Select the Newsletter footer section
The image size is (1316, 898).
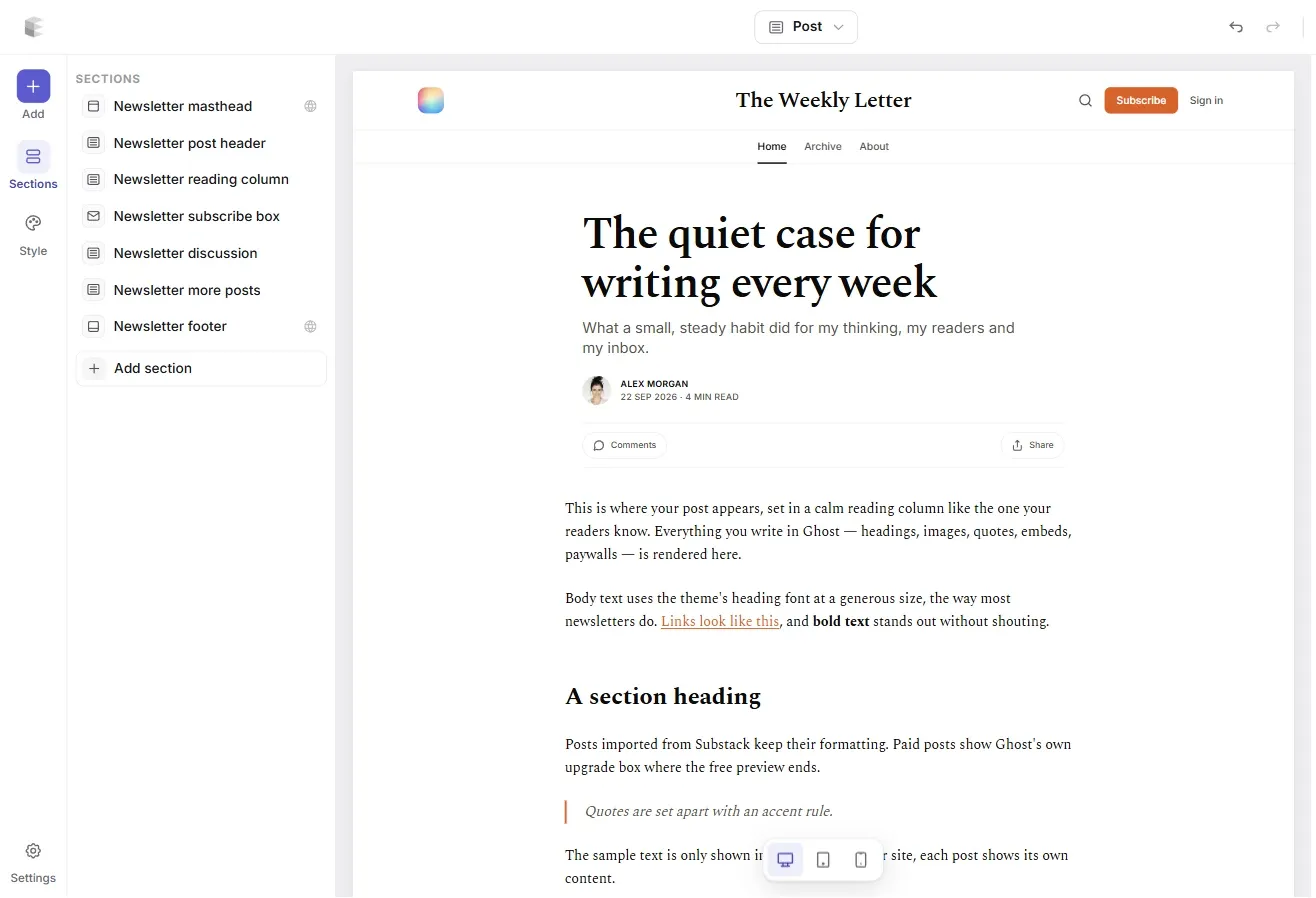tap(201, 326)
